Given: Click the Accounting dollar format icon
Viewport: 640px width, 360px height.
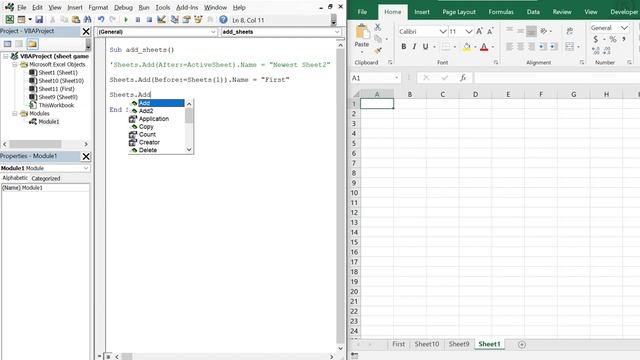Looking at the screenshot, I should [x=596, y=39].
